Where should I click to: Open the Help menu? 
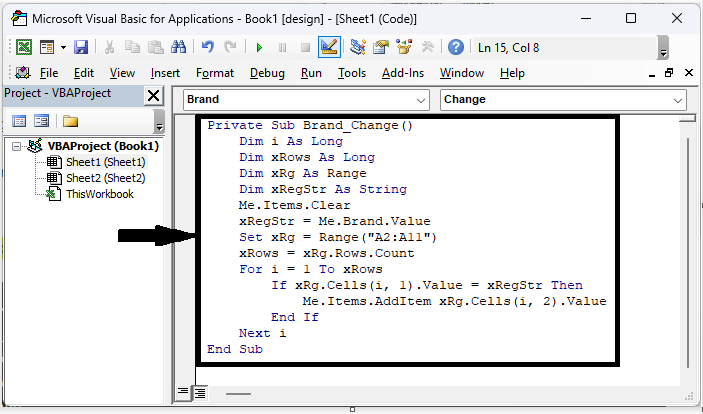tap(512, 73)
